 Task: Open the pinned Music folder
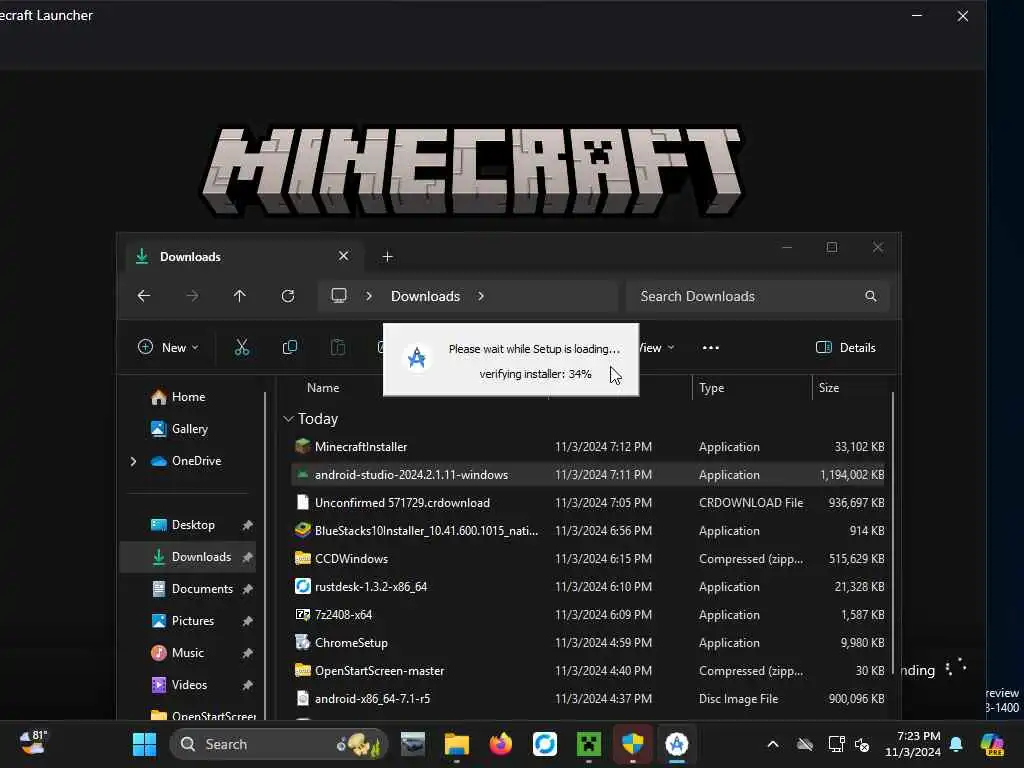[187, 652]
